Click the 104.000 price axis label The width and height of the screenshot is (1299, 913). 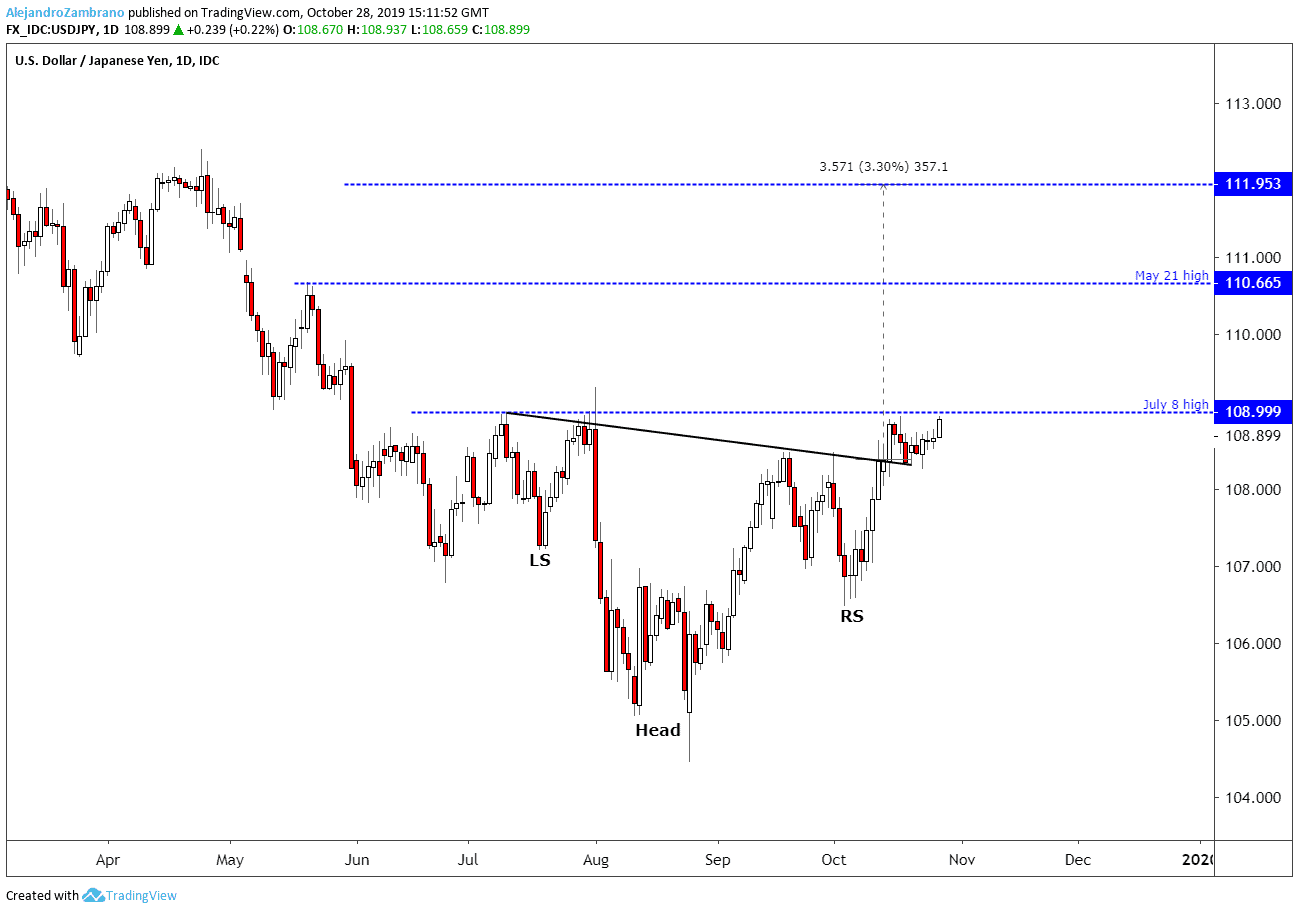[x=1252, y=797]
